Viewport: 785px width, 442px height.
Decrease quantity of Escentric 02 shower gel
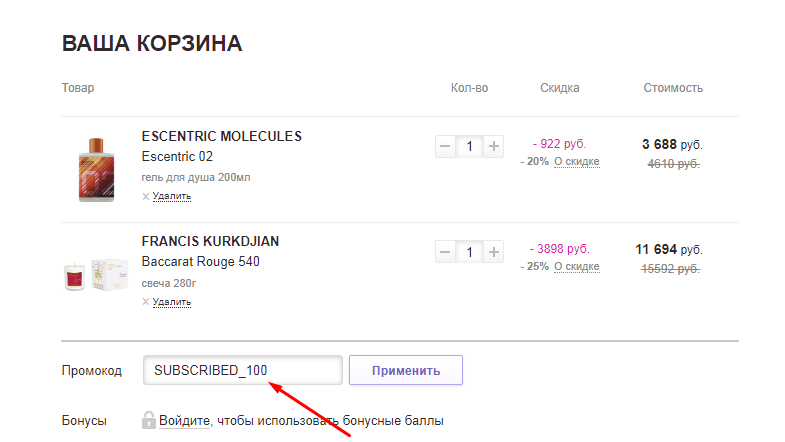pyautogui.click(x=445, y=147)
